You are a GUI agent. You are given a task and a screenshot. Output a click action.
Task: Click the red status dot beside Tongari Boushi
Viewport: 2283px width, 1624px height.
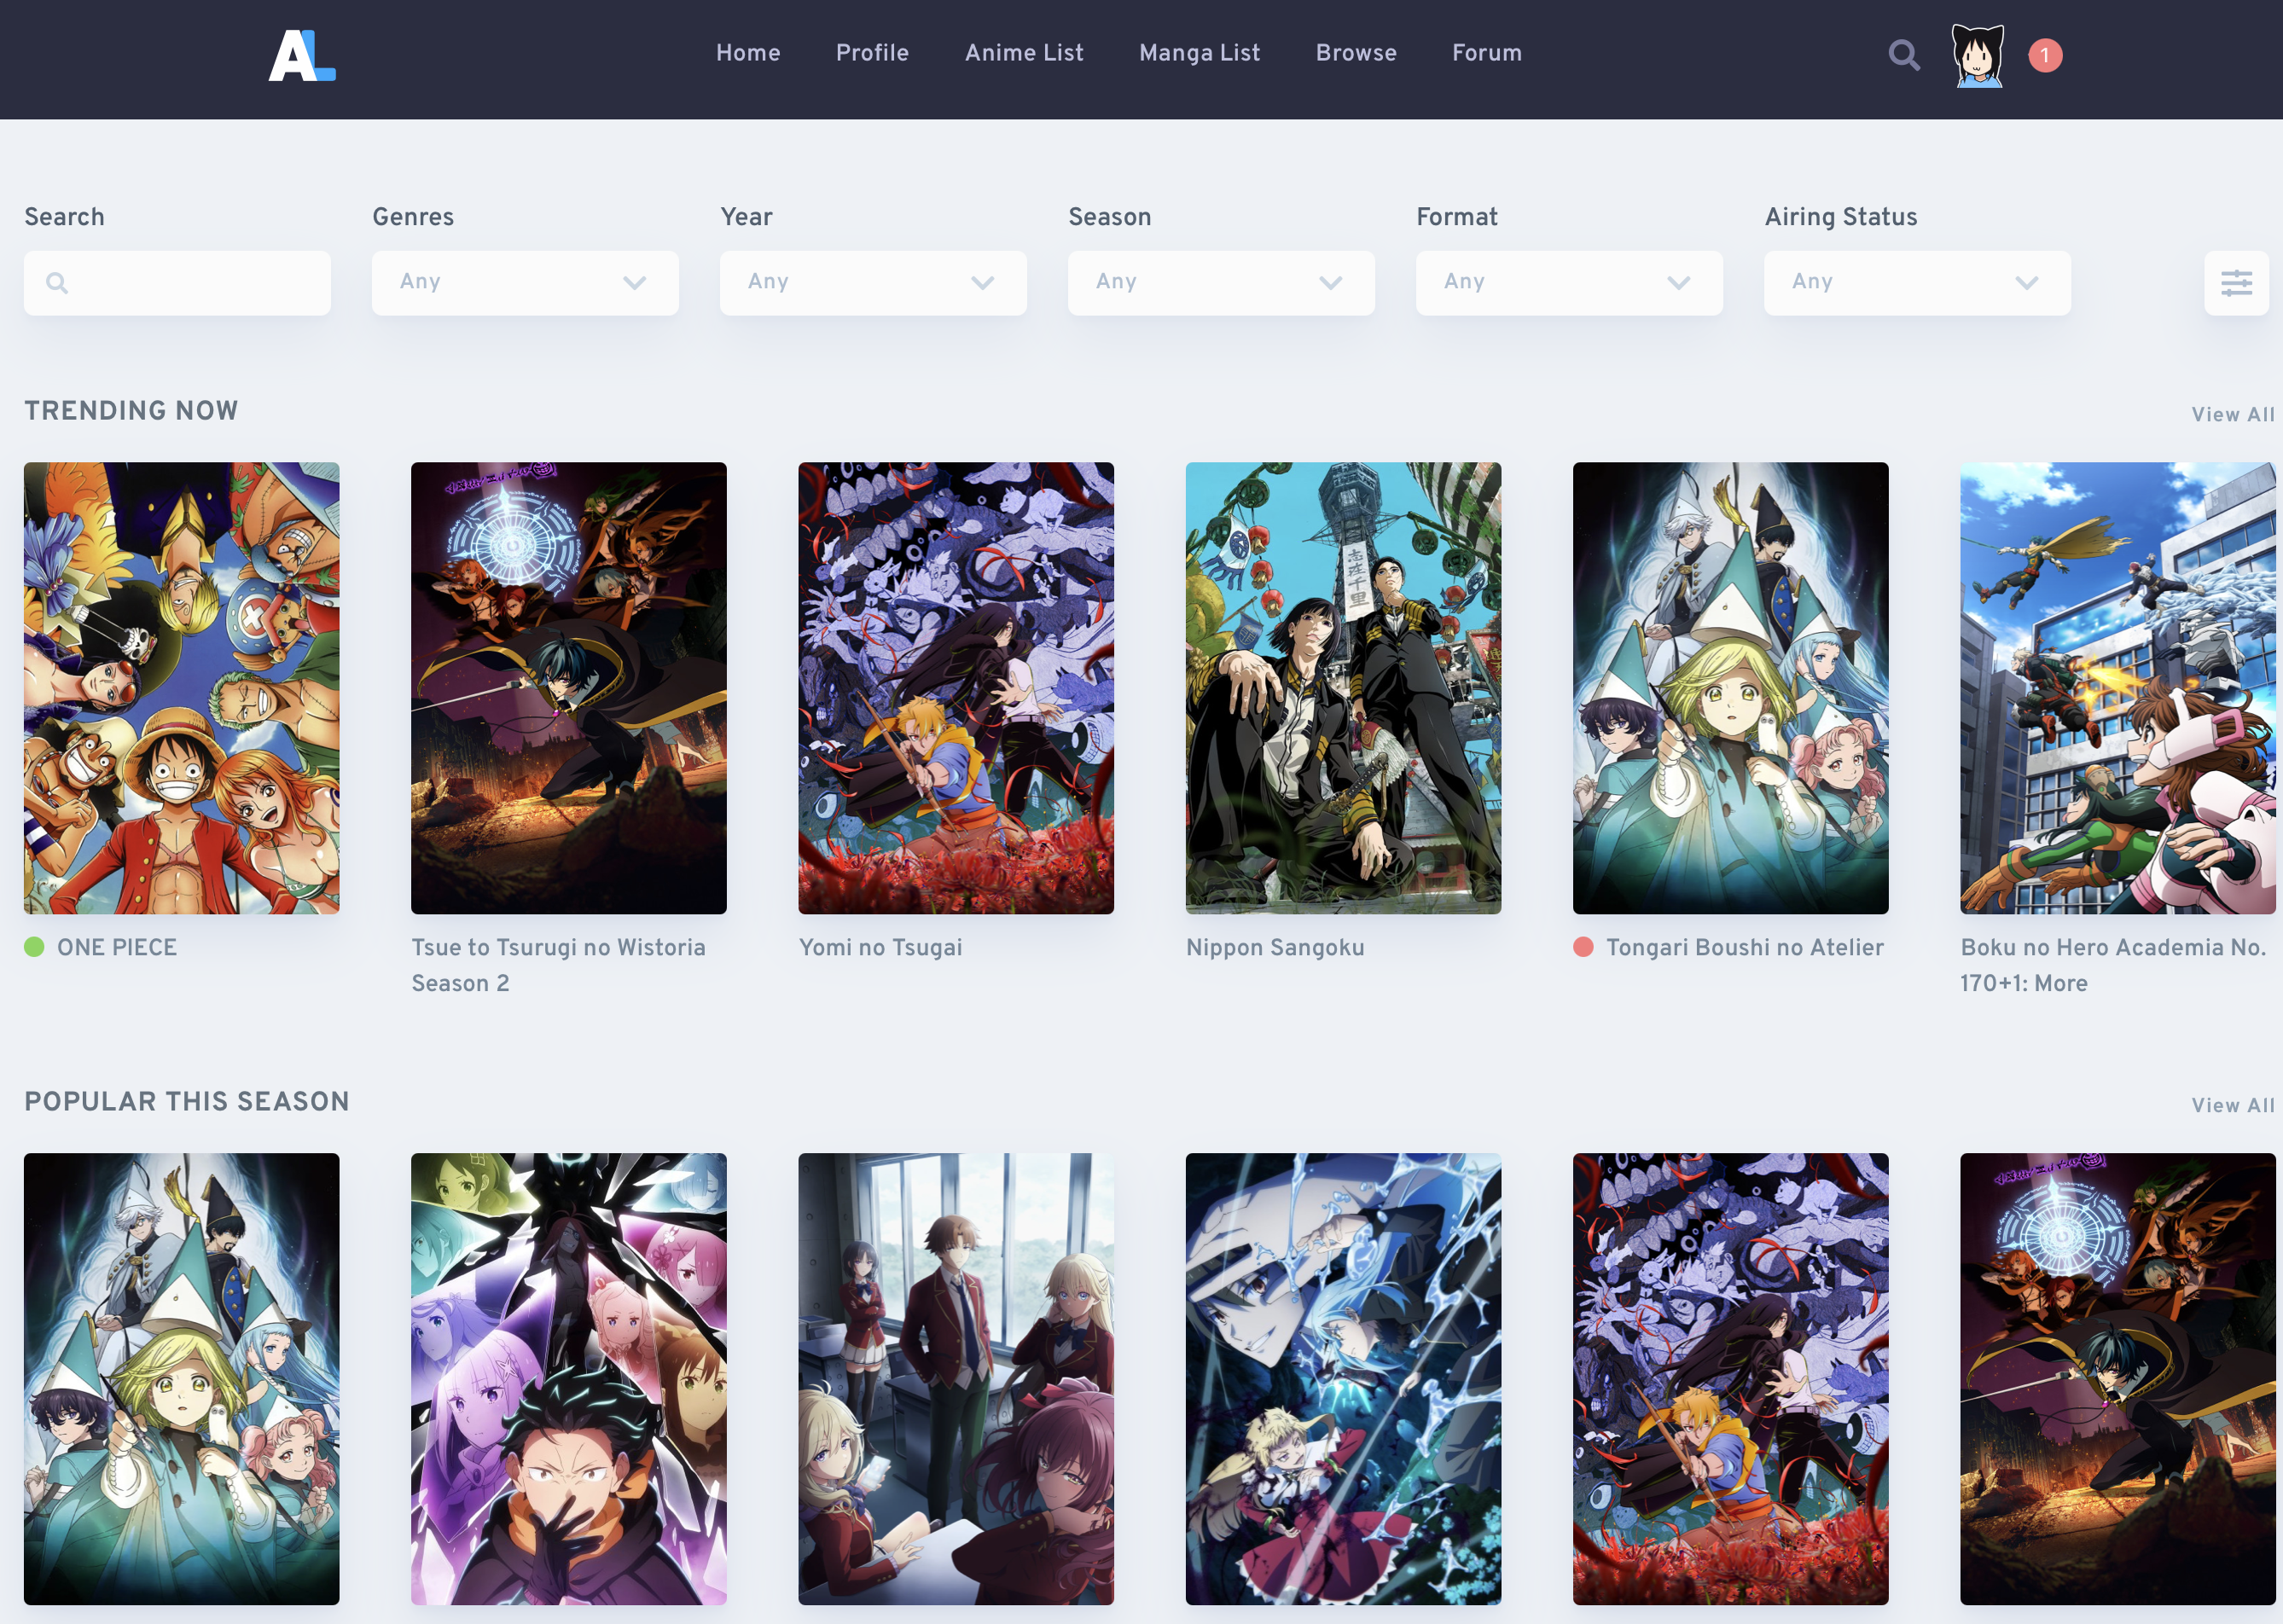[x=1583, y=946]
